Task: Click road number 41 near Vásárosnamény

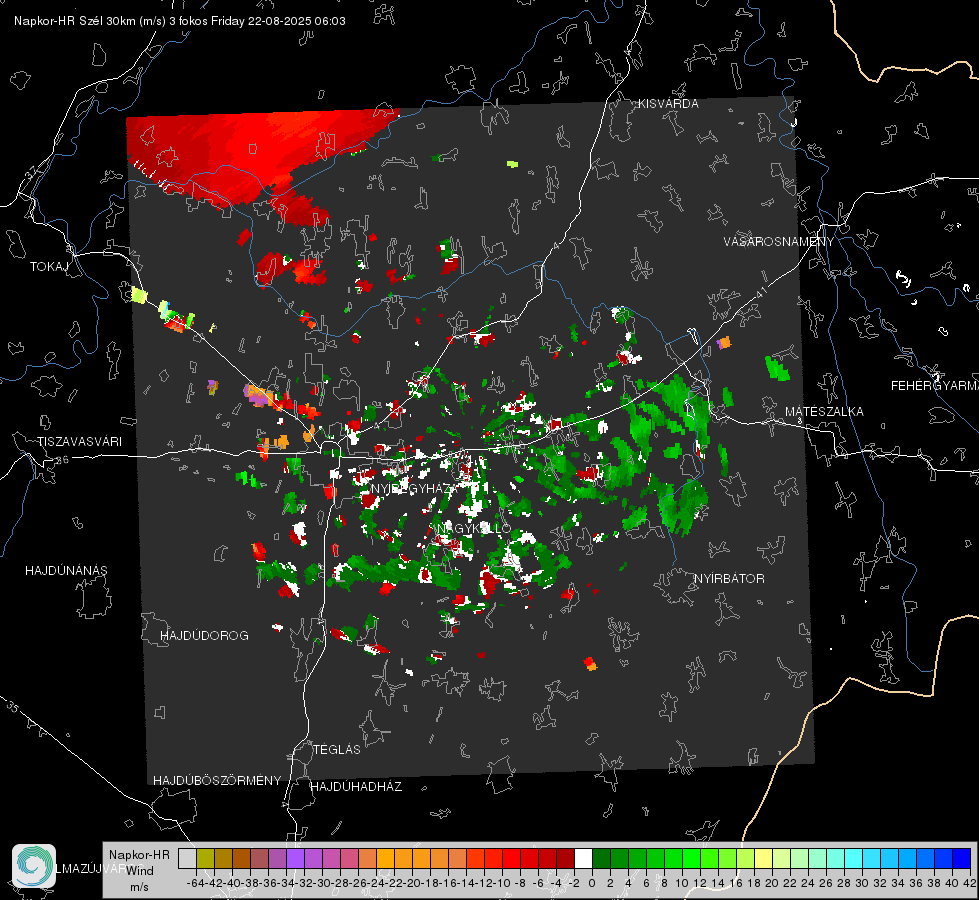Action: (760, 292)
